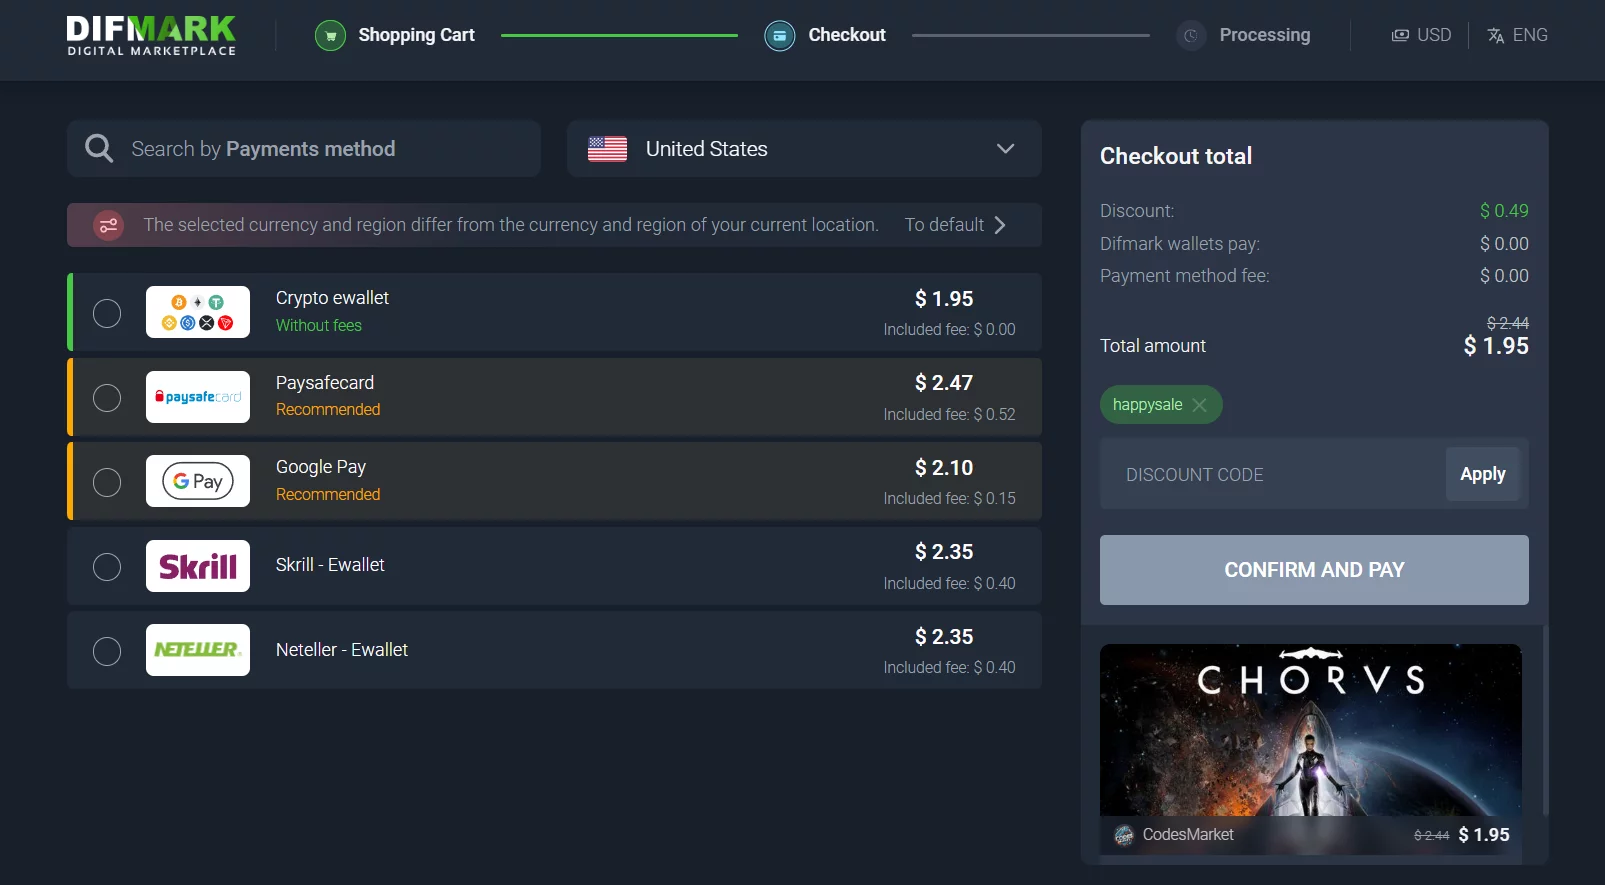This screenshot has height=885, width=1605.
Task: Open the USD currency selector
Action: coord(1421,35)
